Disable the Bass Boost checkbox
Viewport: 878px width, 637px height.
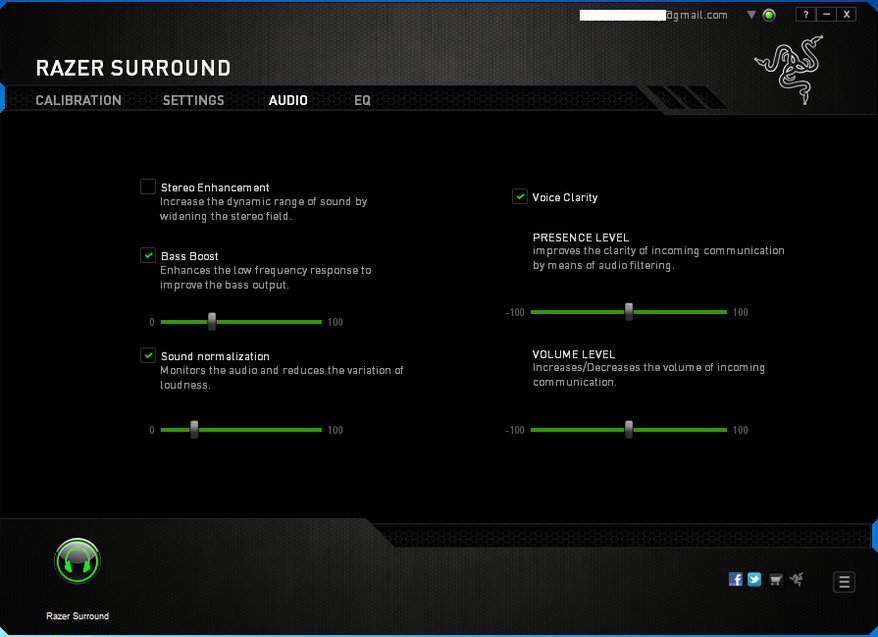[x=148, y=255]
